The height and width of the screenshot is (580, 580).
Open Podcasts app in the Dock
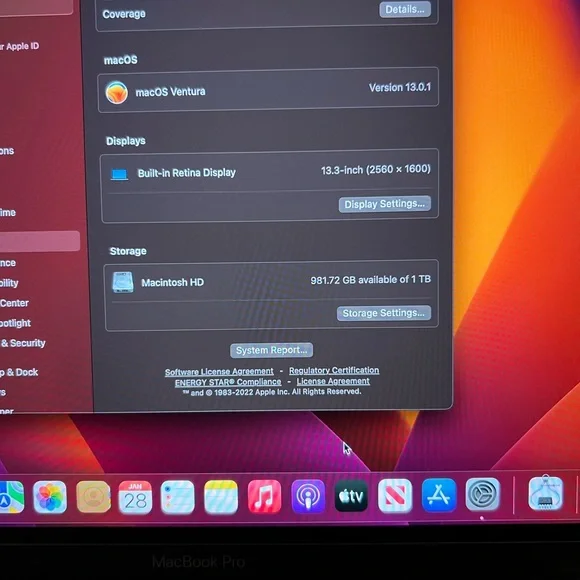point(308,496)
